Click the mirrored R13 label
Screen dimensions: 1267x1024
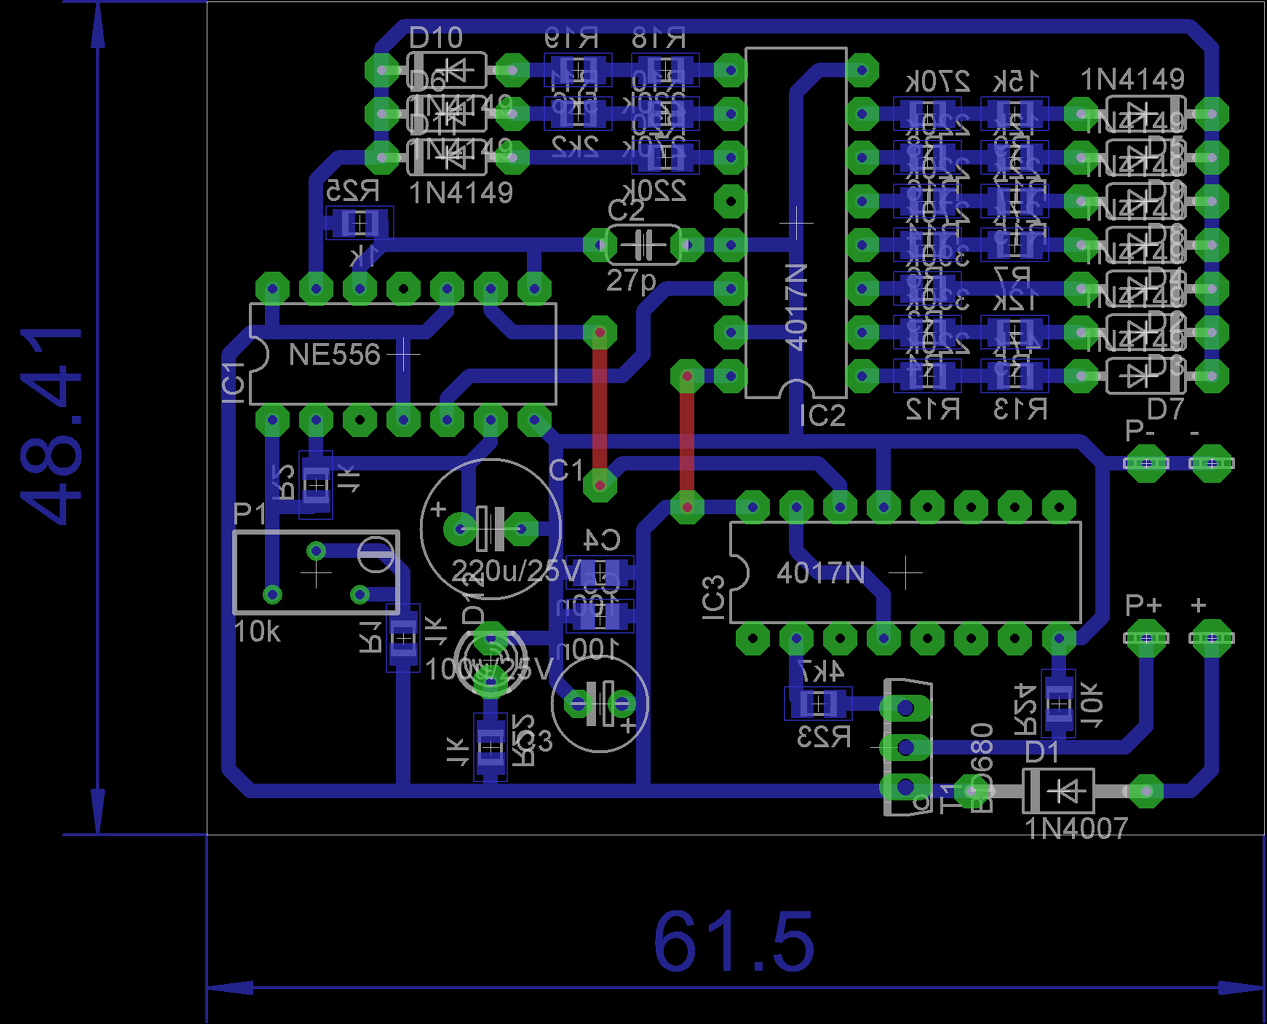[x=1021, y=409]
